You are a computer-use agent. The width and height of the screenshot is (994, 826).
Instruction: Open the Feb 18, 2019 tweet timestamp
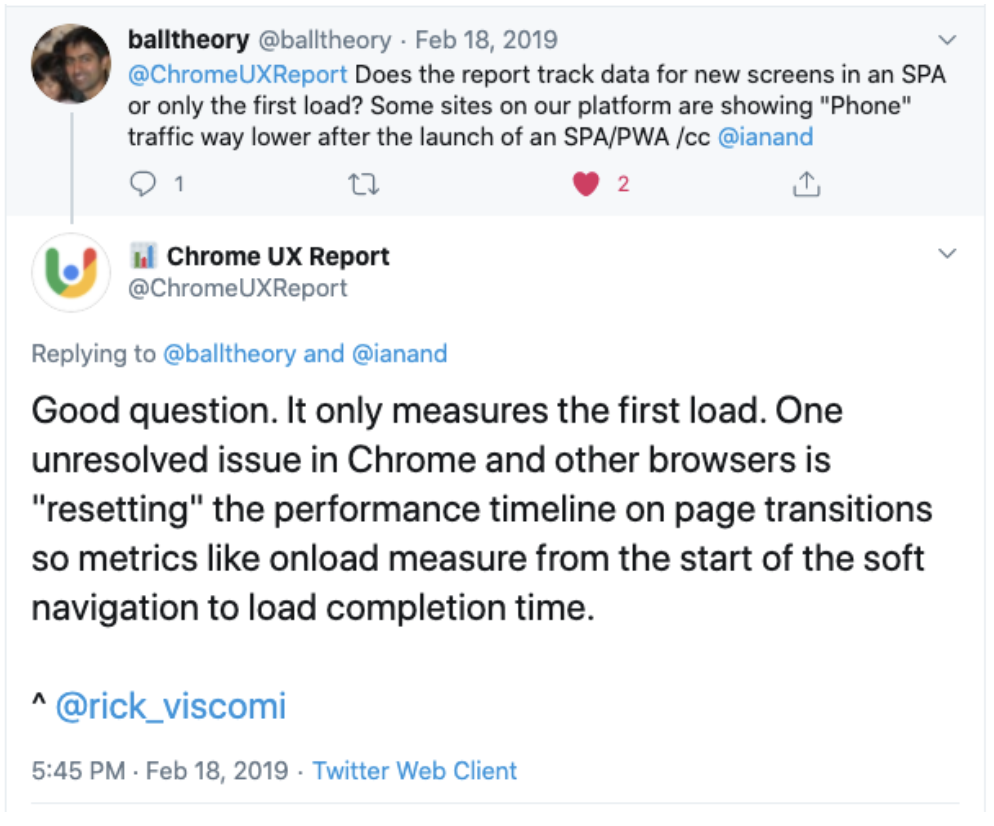pos(486,40)
